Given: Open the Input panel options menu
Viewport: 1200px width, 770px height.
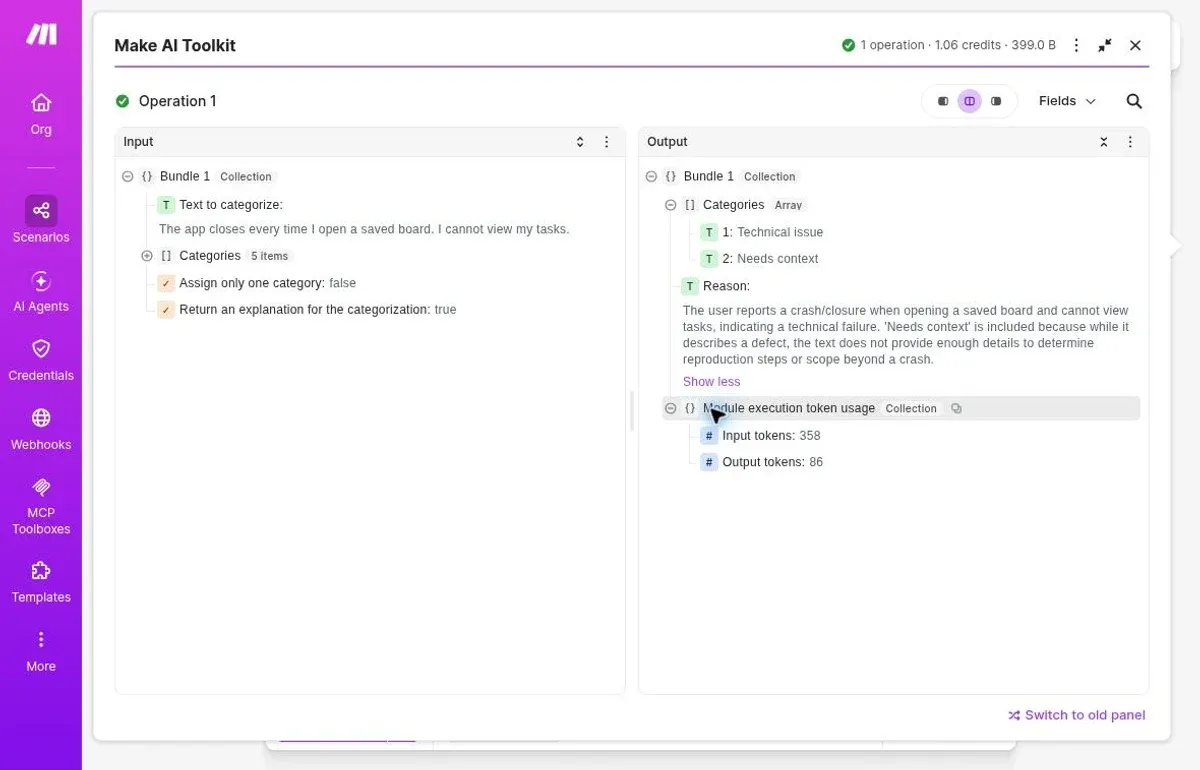Looking at the screenshot, I should [606, 142].
